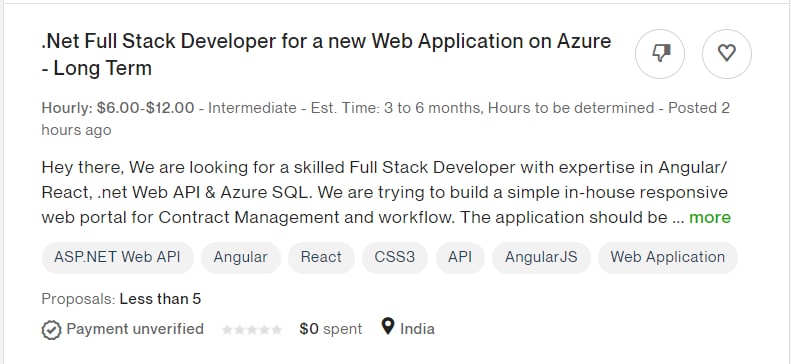Click the payment unverified badge icon
The height and width of the screenshot is (364, 791).
(x=51, y=330)
